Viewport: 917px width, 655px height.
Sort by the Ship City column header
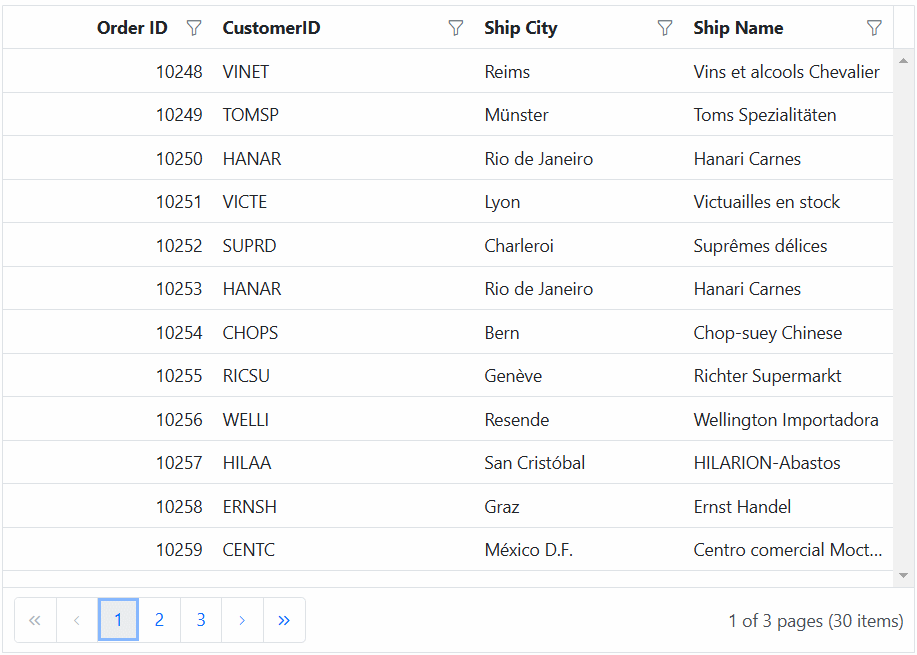point(520,28)
